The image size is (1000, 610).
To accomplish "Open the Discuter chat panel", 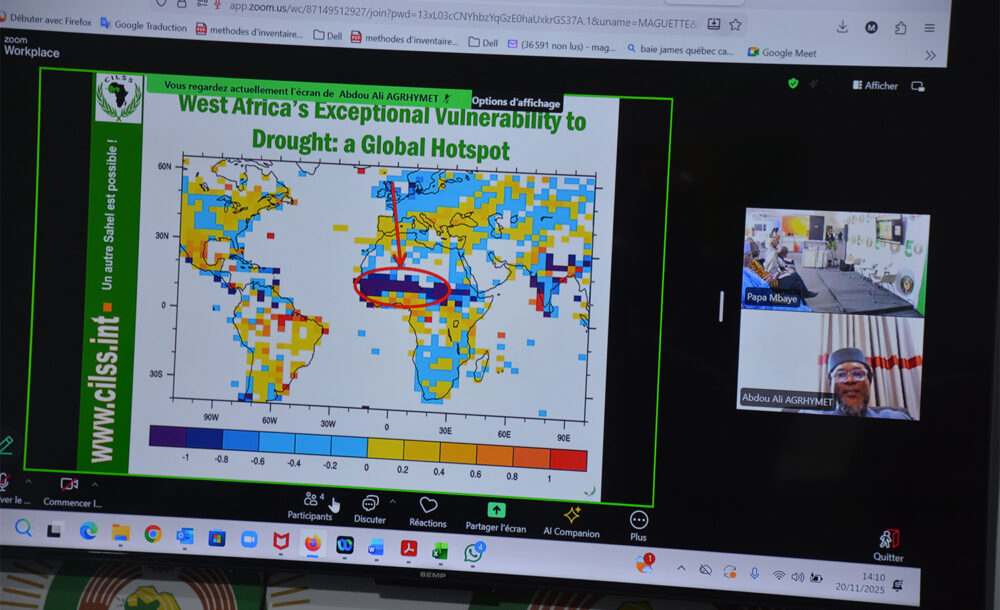I will [x=370, y=508].
